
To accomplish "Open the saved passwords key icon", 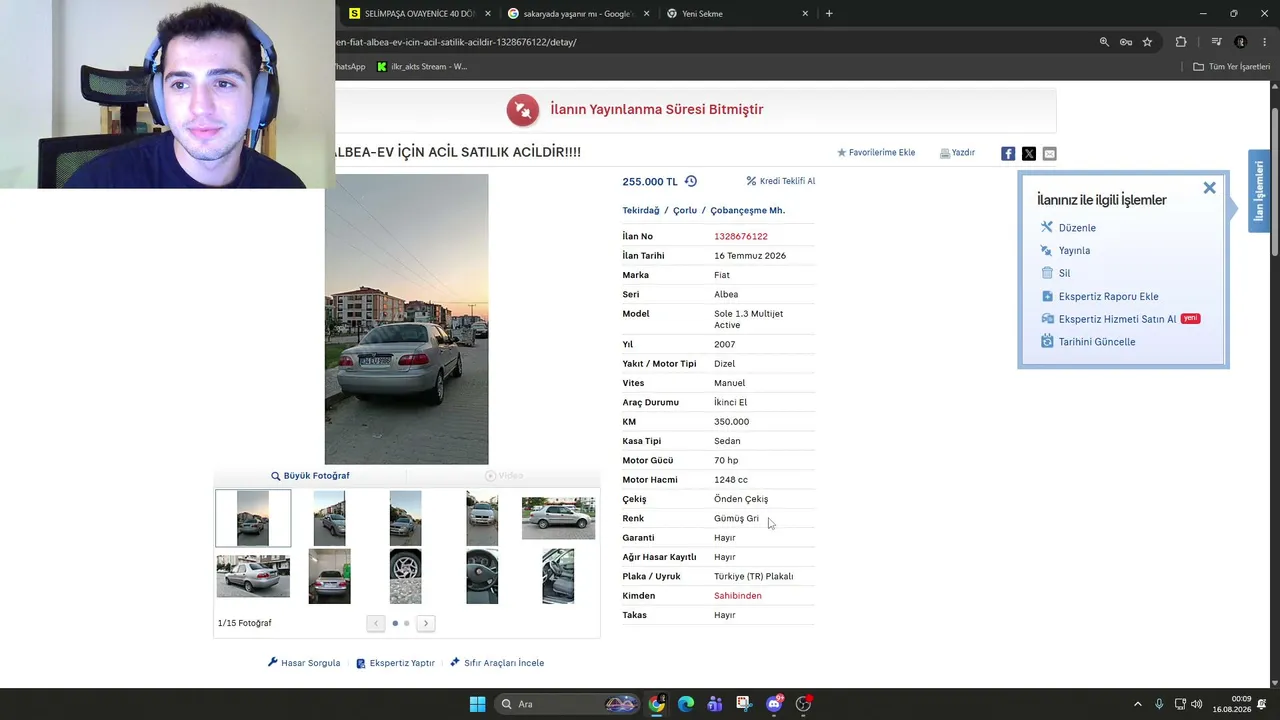I will pos(1126,42).
